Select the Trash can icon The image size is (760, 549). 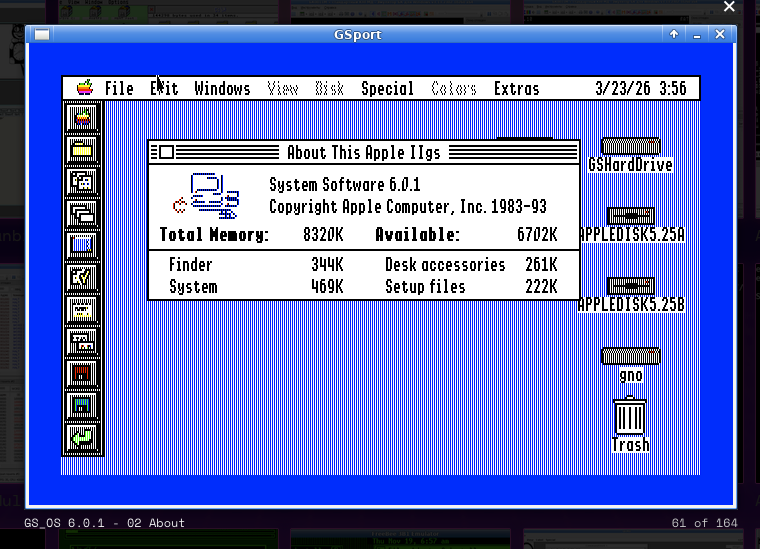click(x=630, y=415)
